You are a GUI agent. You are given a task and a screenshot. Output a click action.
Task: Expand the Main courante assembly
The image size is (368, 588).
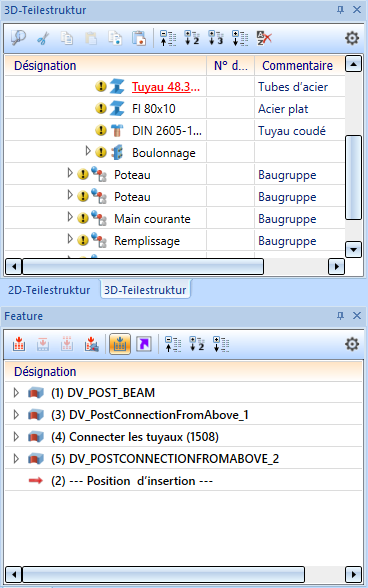[x=70, y=217]
